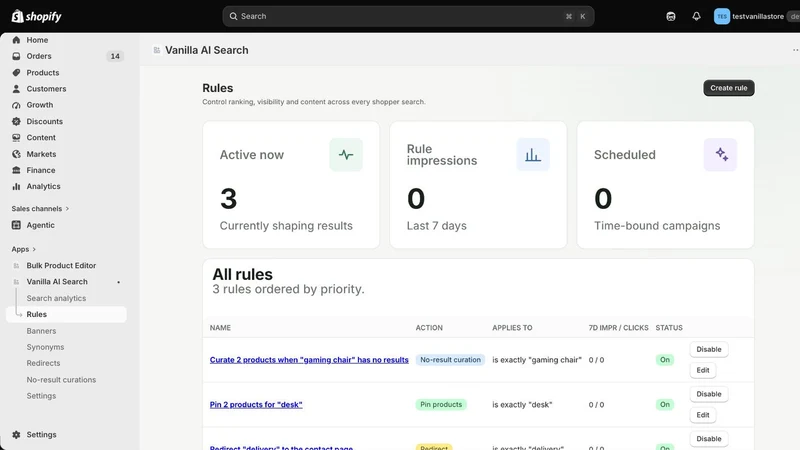Click the Discounts badge icon
Viewport: 800px width, 450px height.
(16, 121)
